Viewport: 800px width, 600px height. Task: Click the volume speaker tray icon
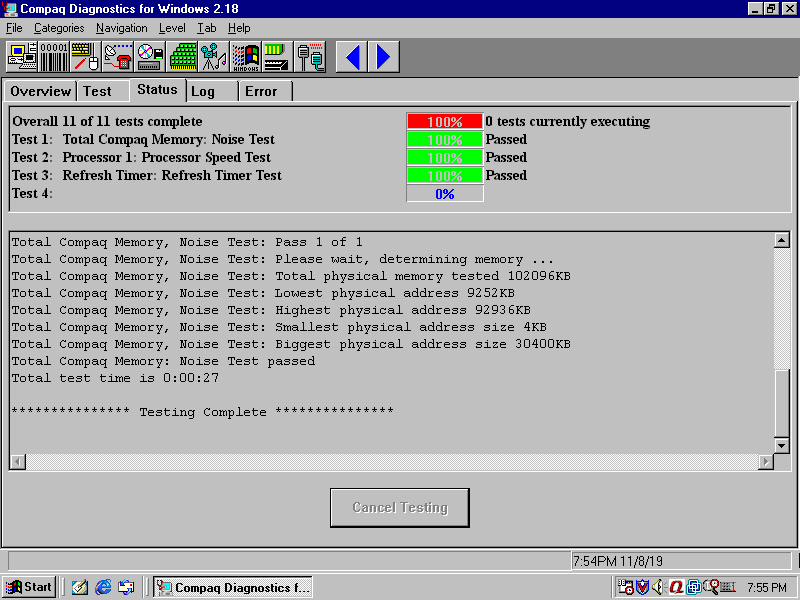pos(658,588)
